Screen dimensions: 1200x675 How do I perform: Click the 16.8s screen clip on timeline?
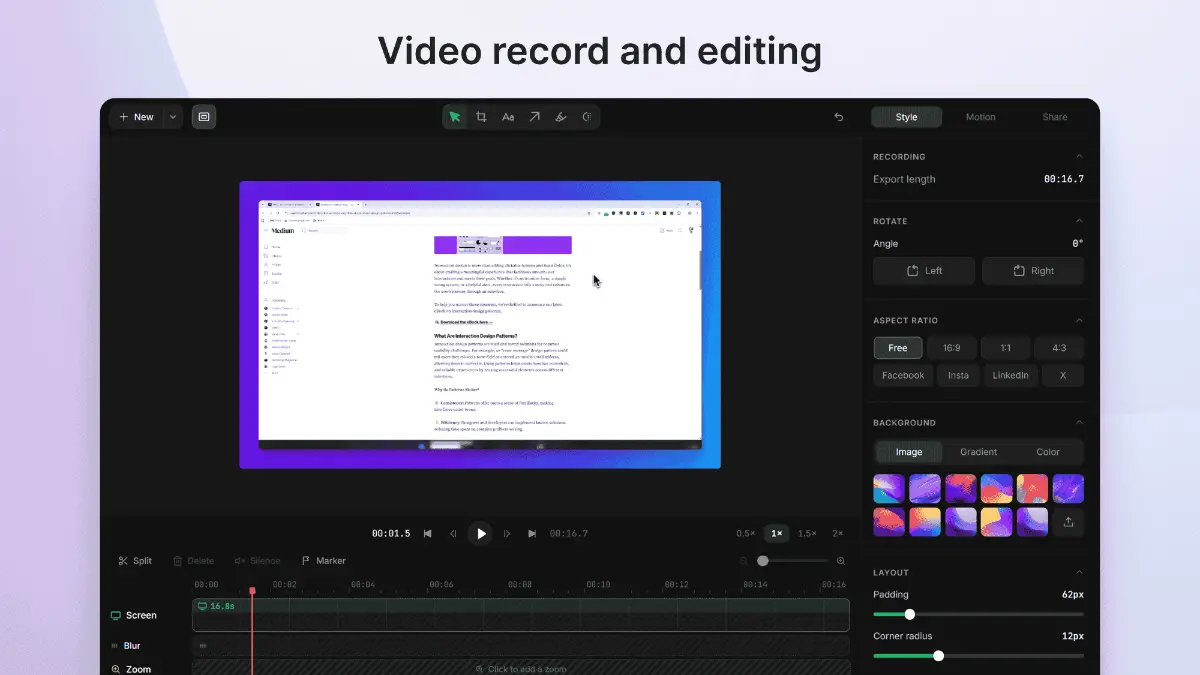pos(521,615)
